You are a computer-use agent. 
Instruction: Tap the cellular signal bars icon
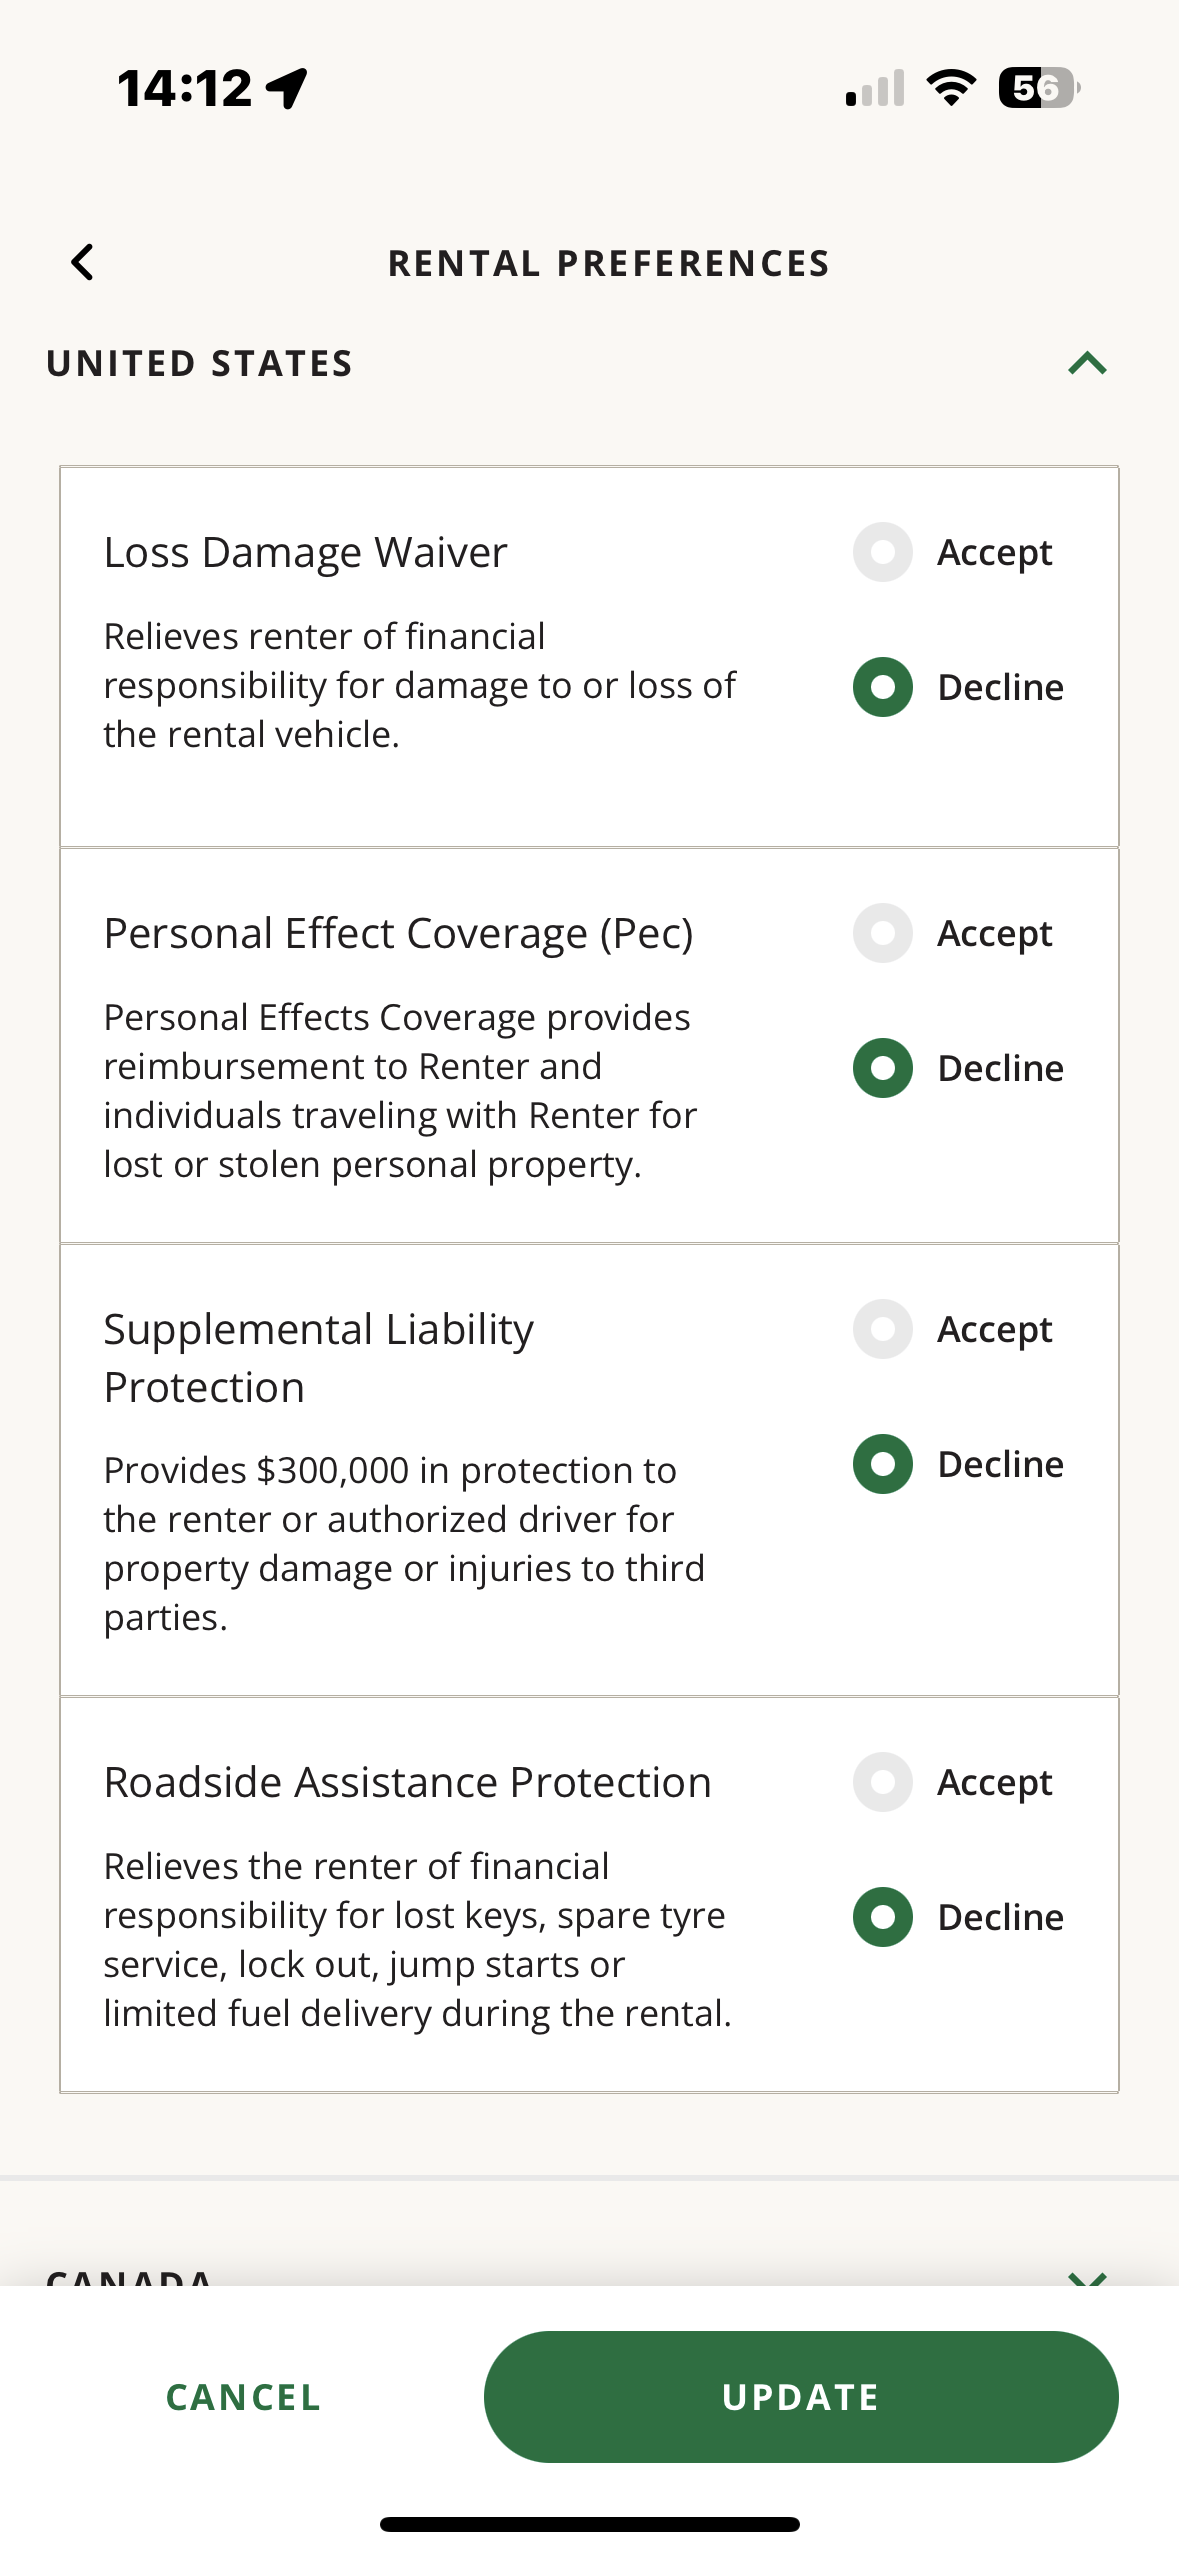(875, 88)
